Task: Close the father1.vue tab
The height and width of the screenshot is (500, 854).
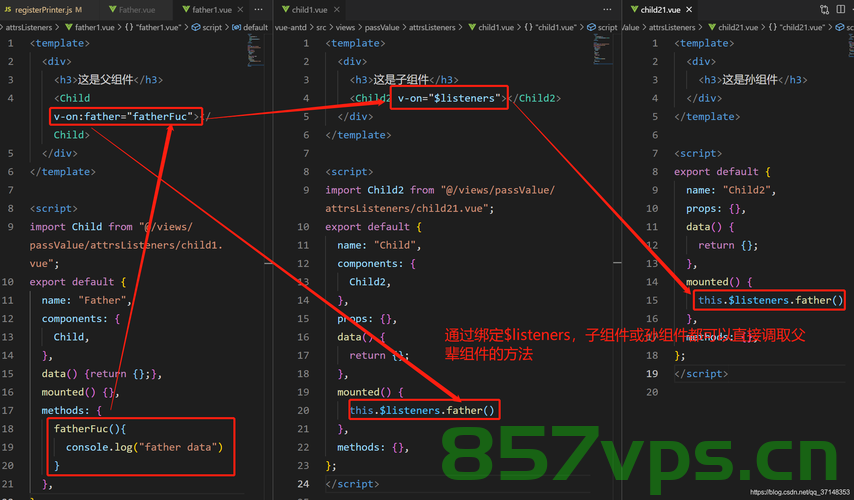Action: coord(240,10)
